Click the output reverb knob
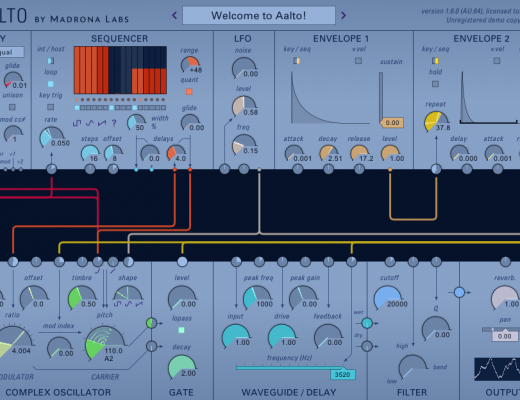 505,298
